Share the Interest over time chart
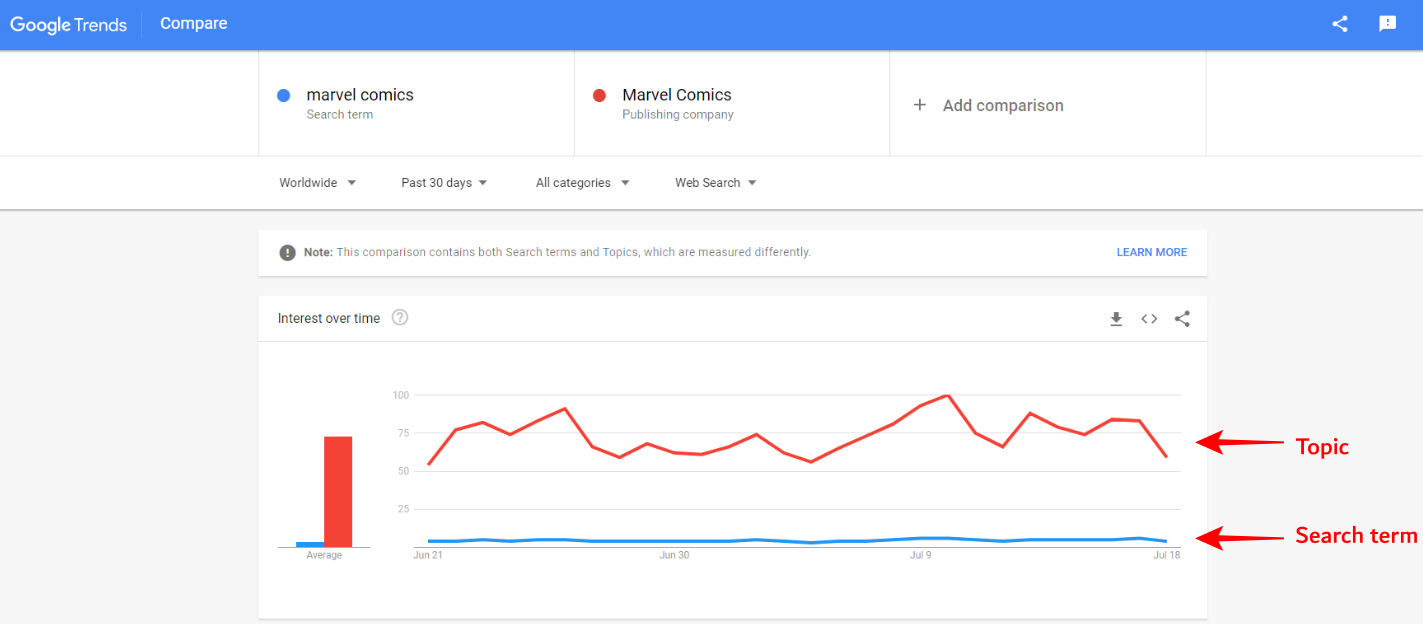This screenshot has height=624, width=1423. click(1182, 319)
